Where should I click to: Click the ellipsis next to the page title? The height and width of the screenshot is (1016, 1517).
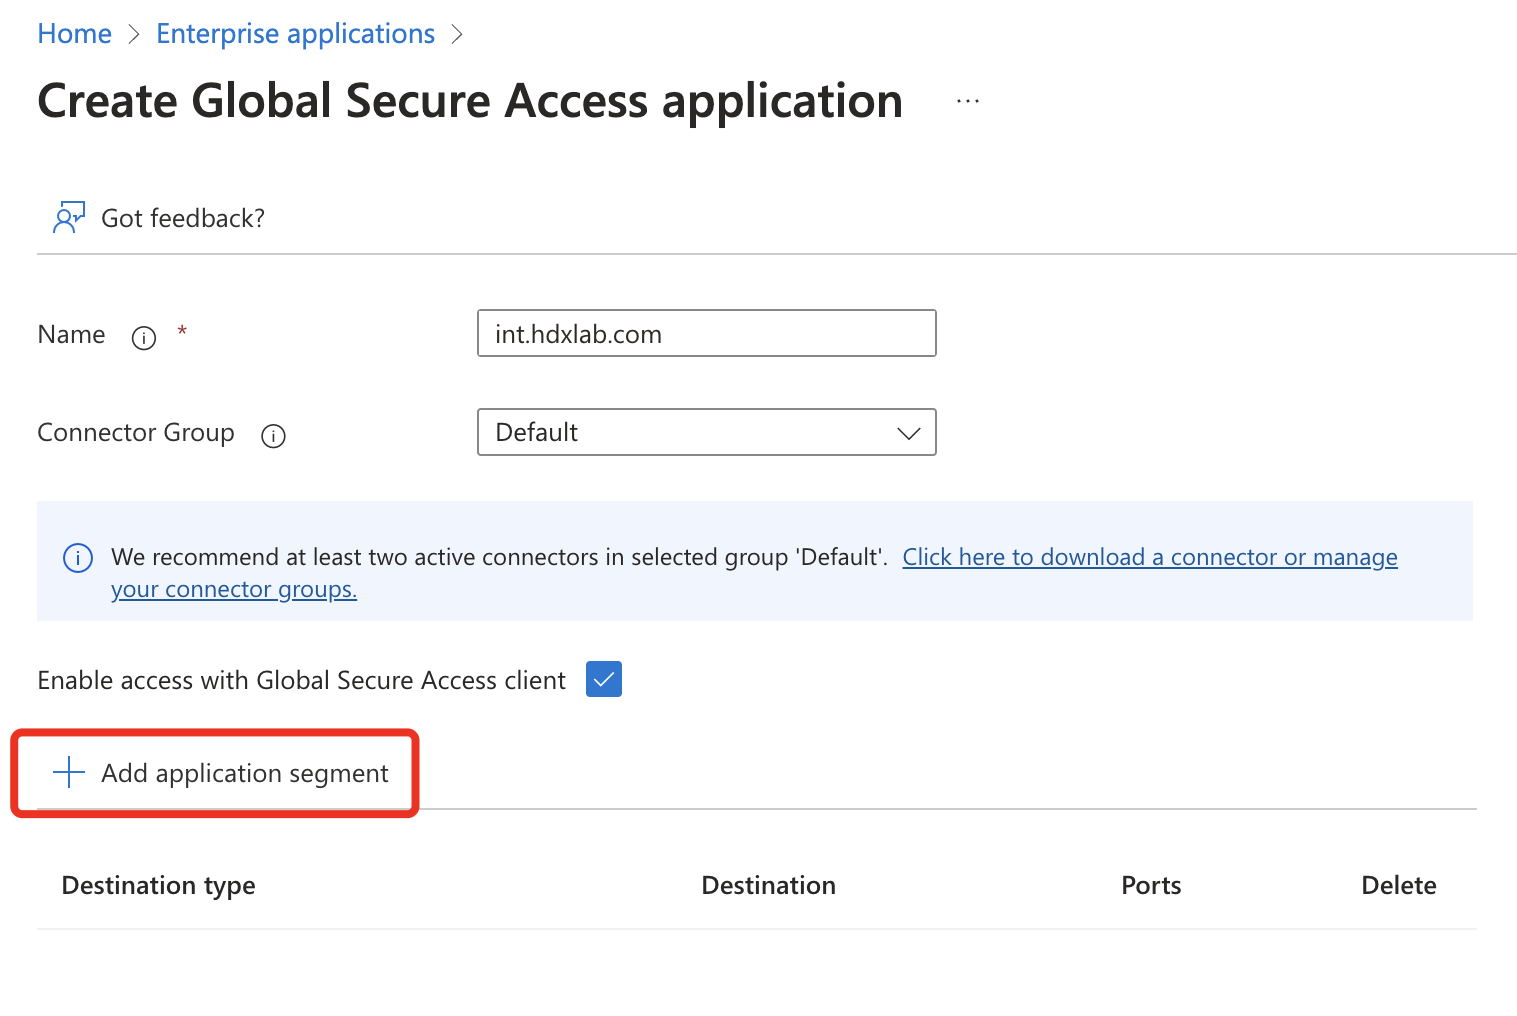click(966, 100)
